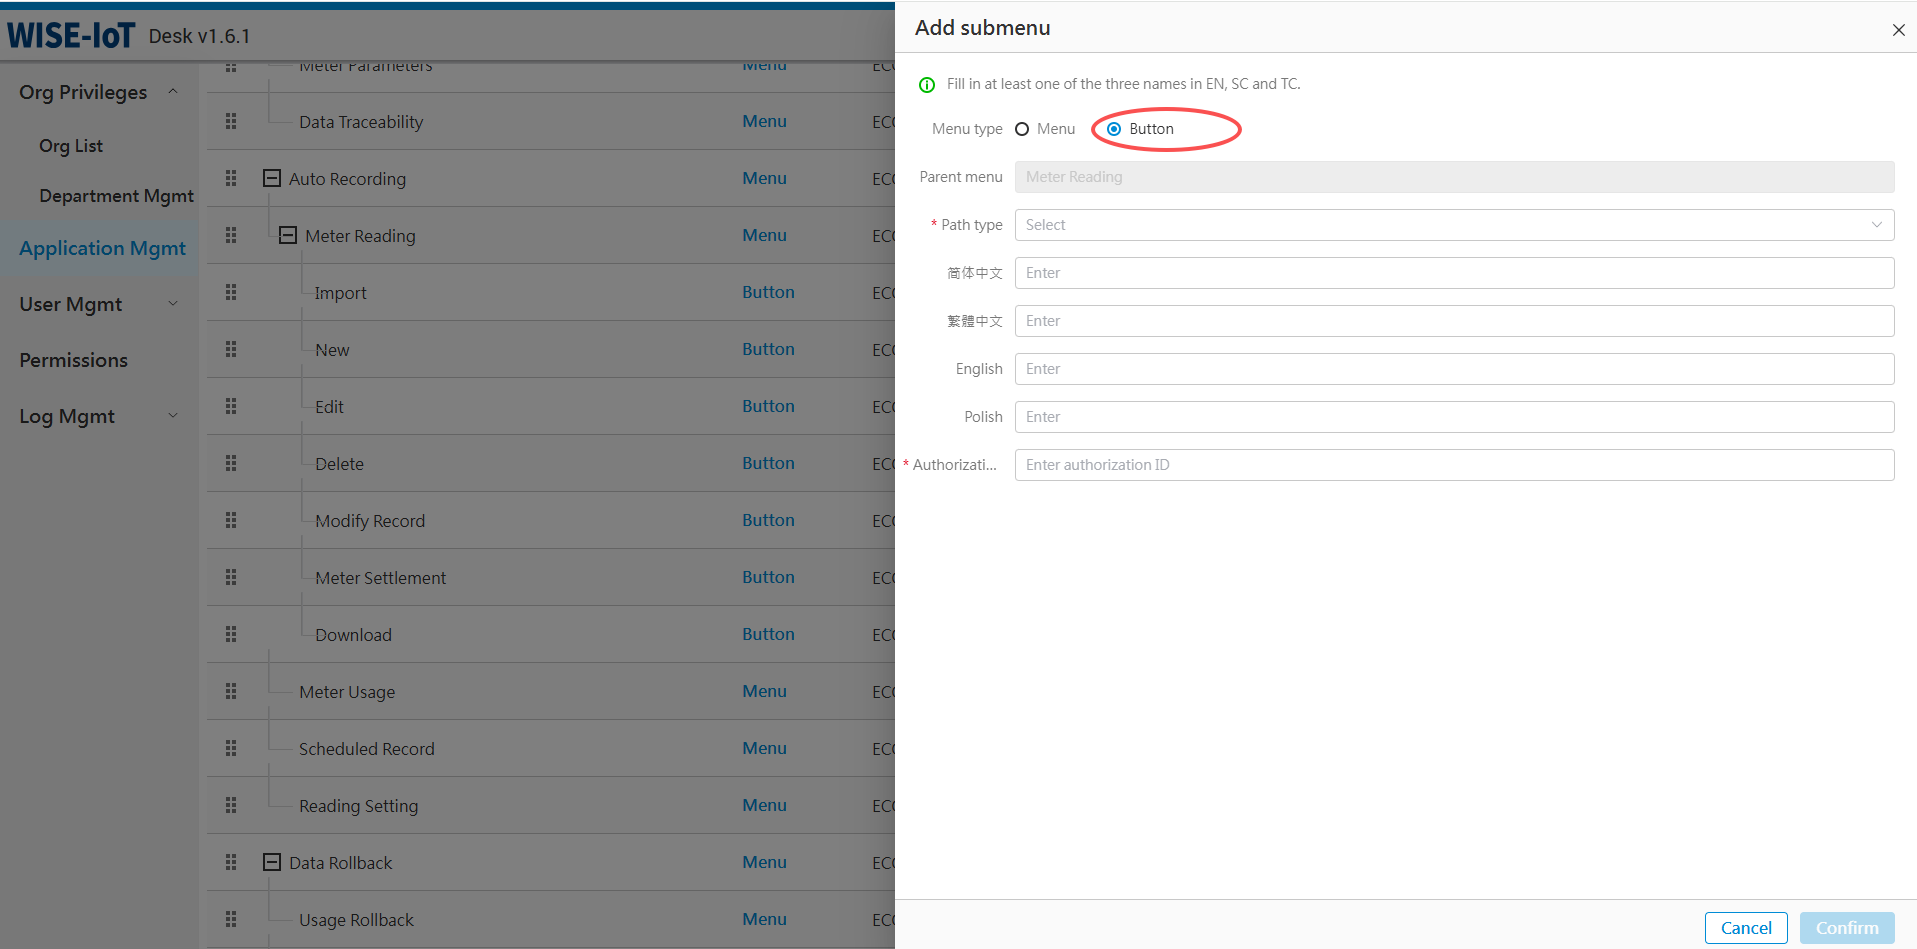1917x949 pixels.
Task: Click drag handle beside Import row
Action: (231, 292)
